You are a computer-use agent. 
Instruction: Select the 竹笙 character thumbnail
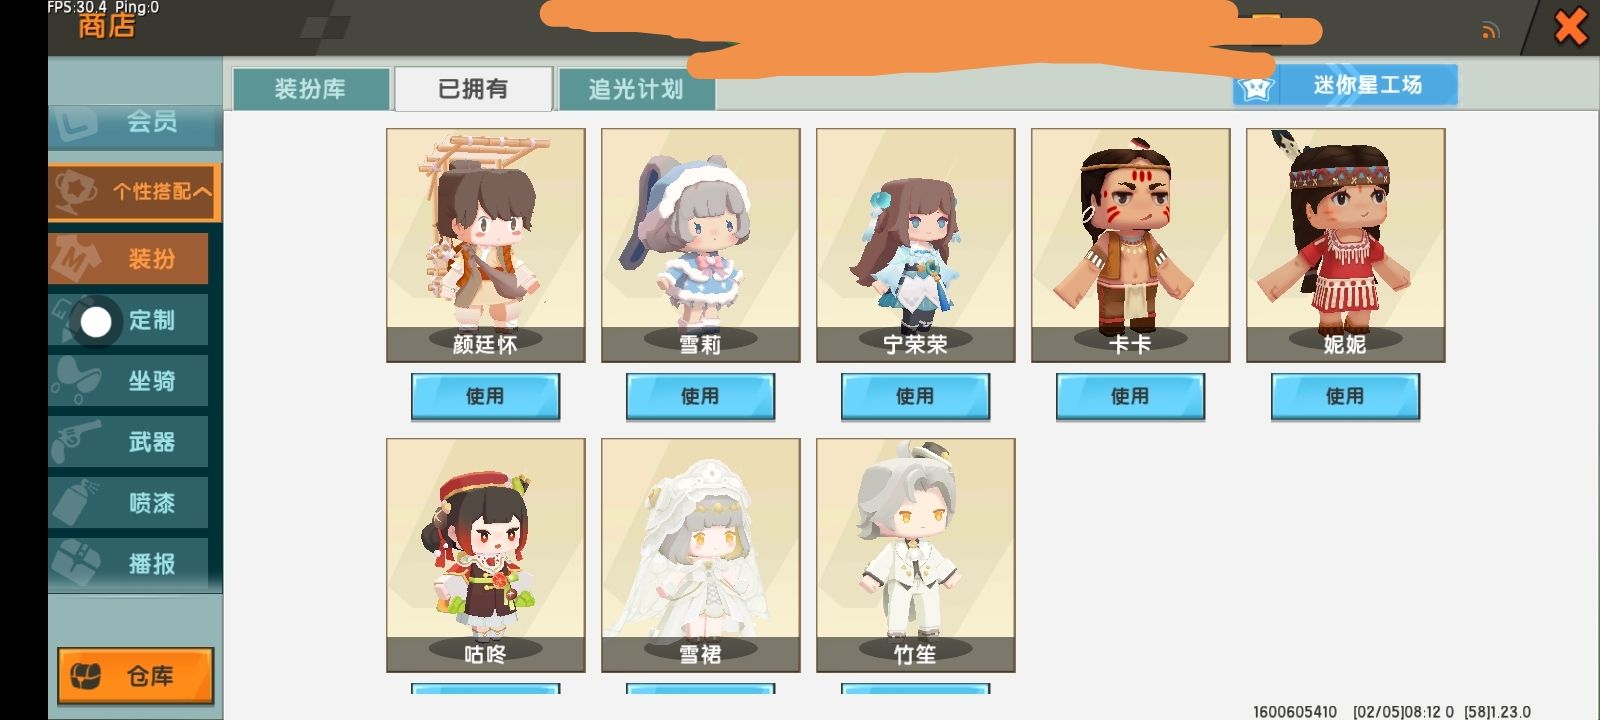tap(915, 555)
